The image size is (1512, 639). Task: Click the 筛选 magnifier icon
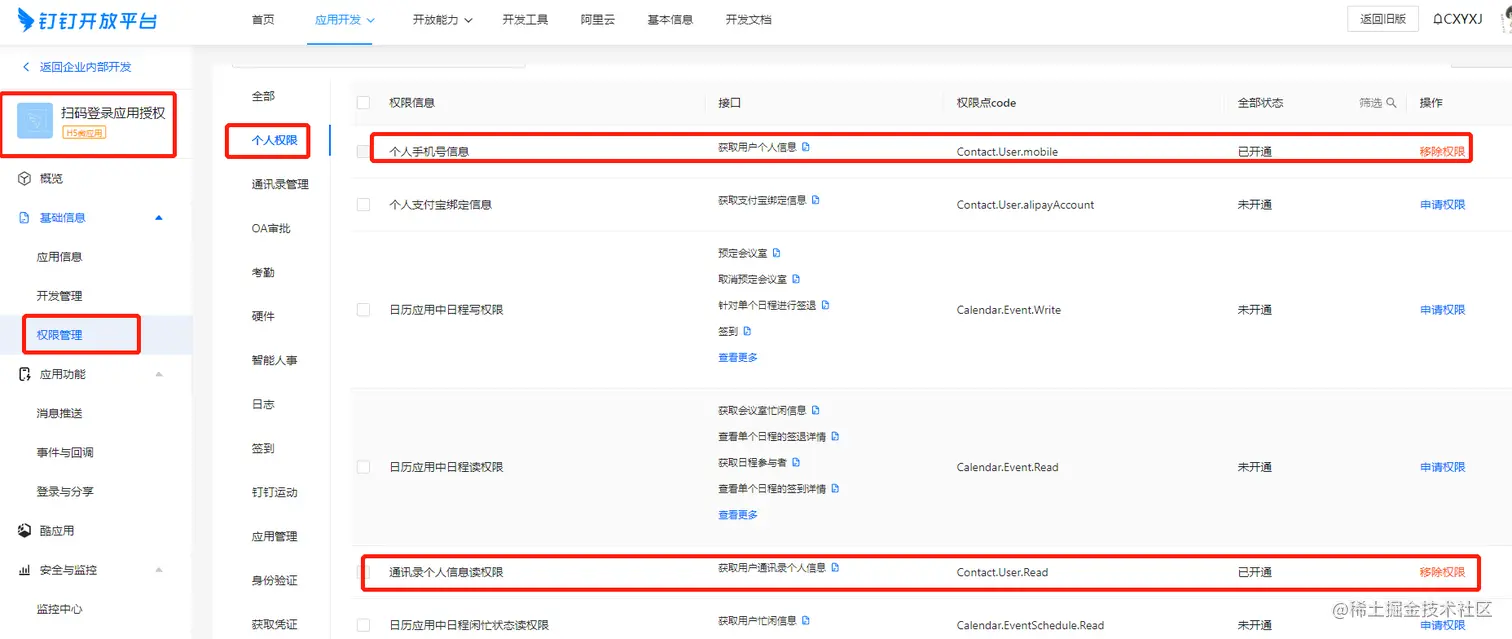pyautogui.click(x=1391, y=103)
